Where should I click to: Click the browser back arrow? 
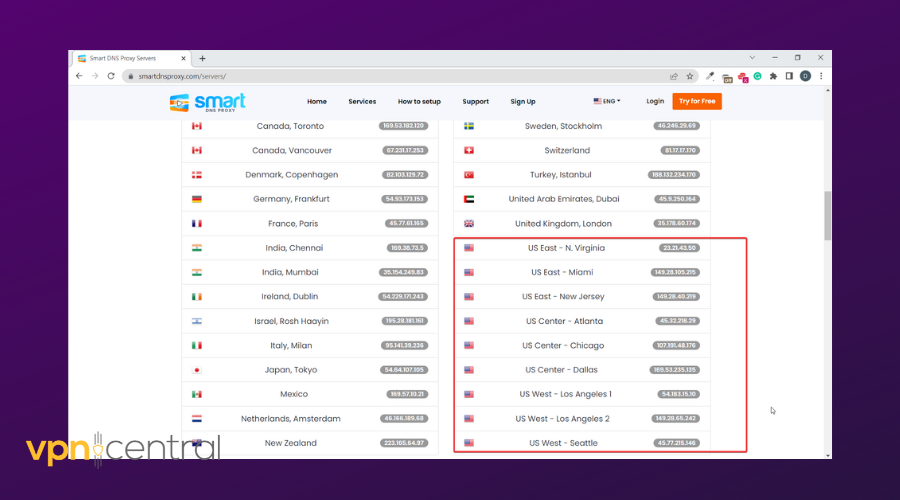tap(79, 76)
